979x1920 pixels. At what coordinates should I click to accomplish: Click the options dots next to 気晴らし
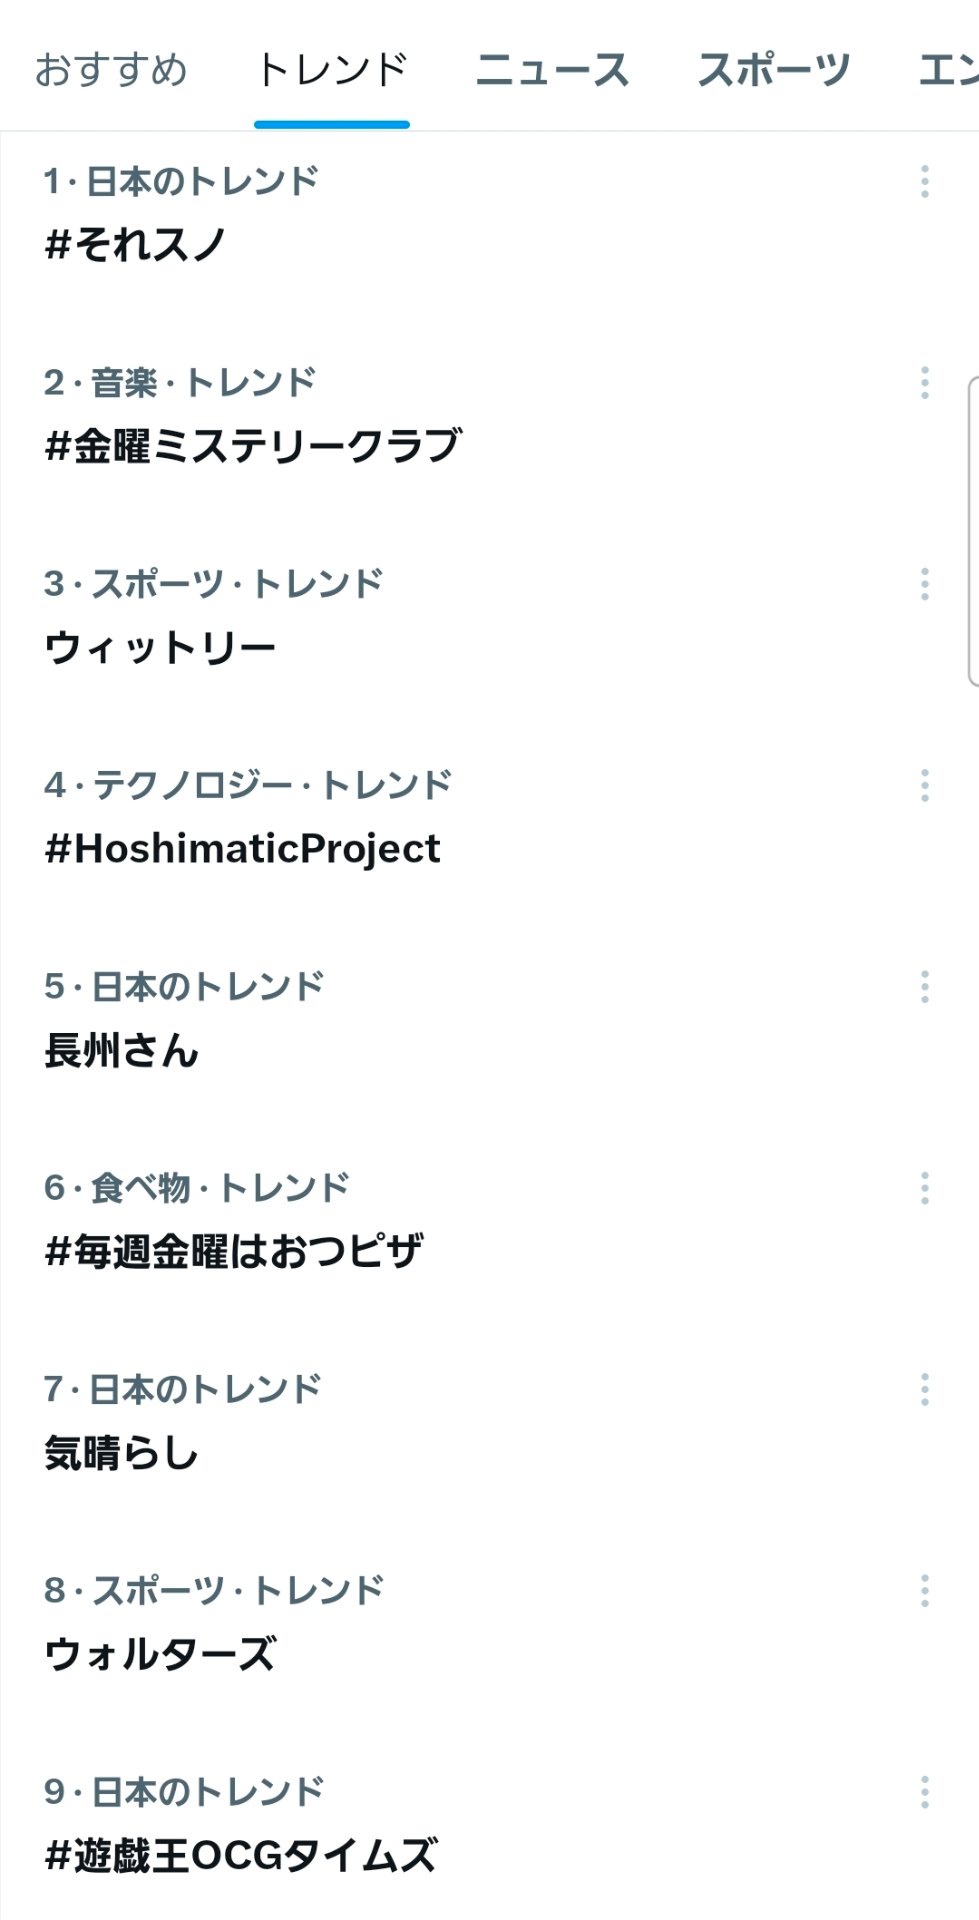[x=924, y=1389]
